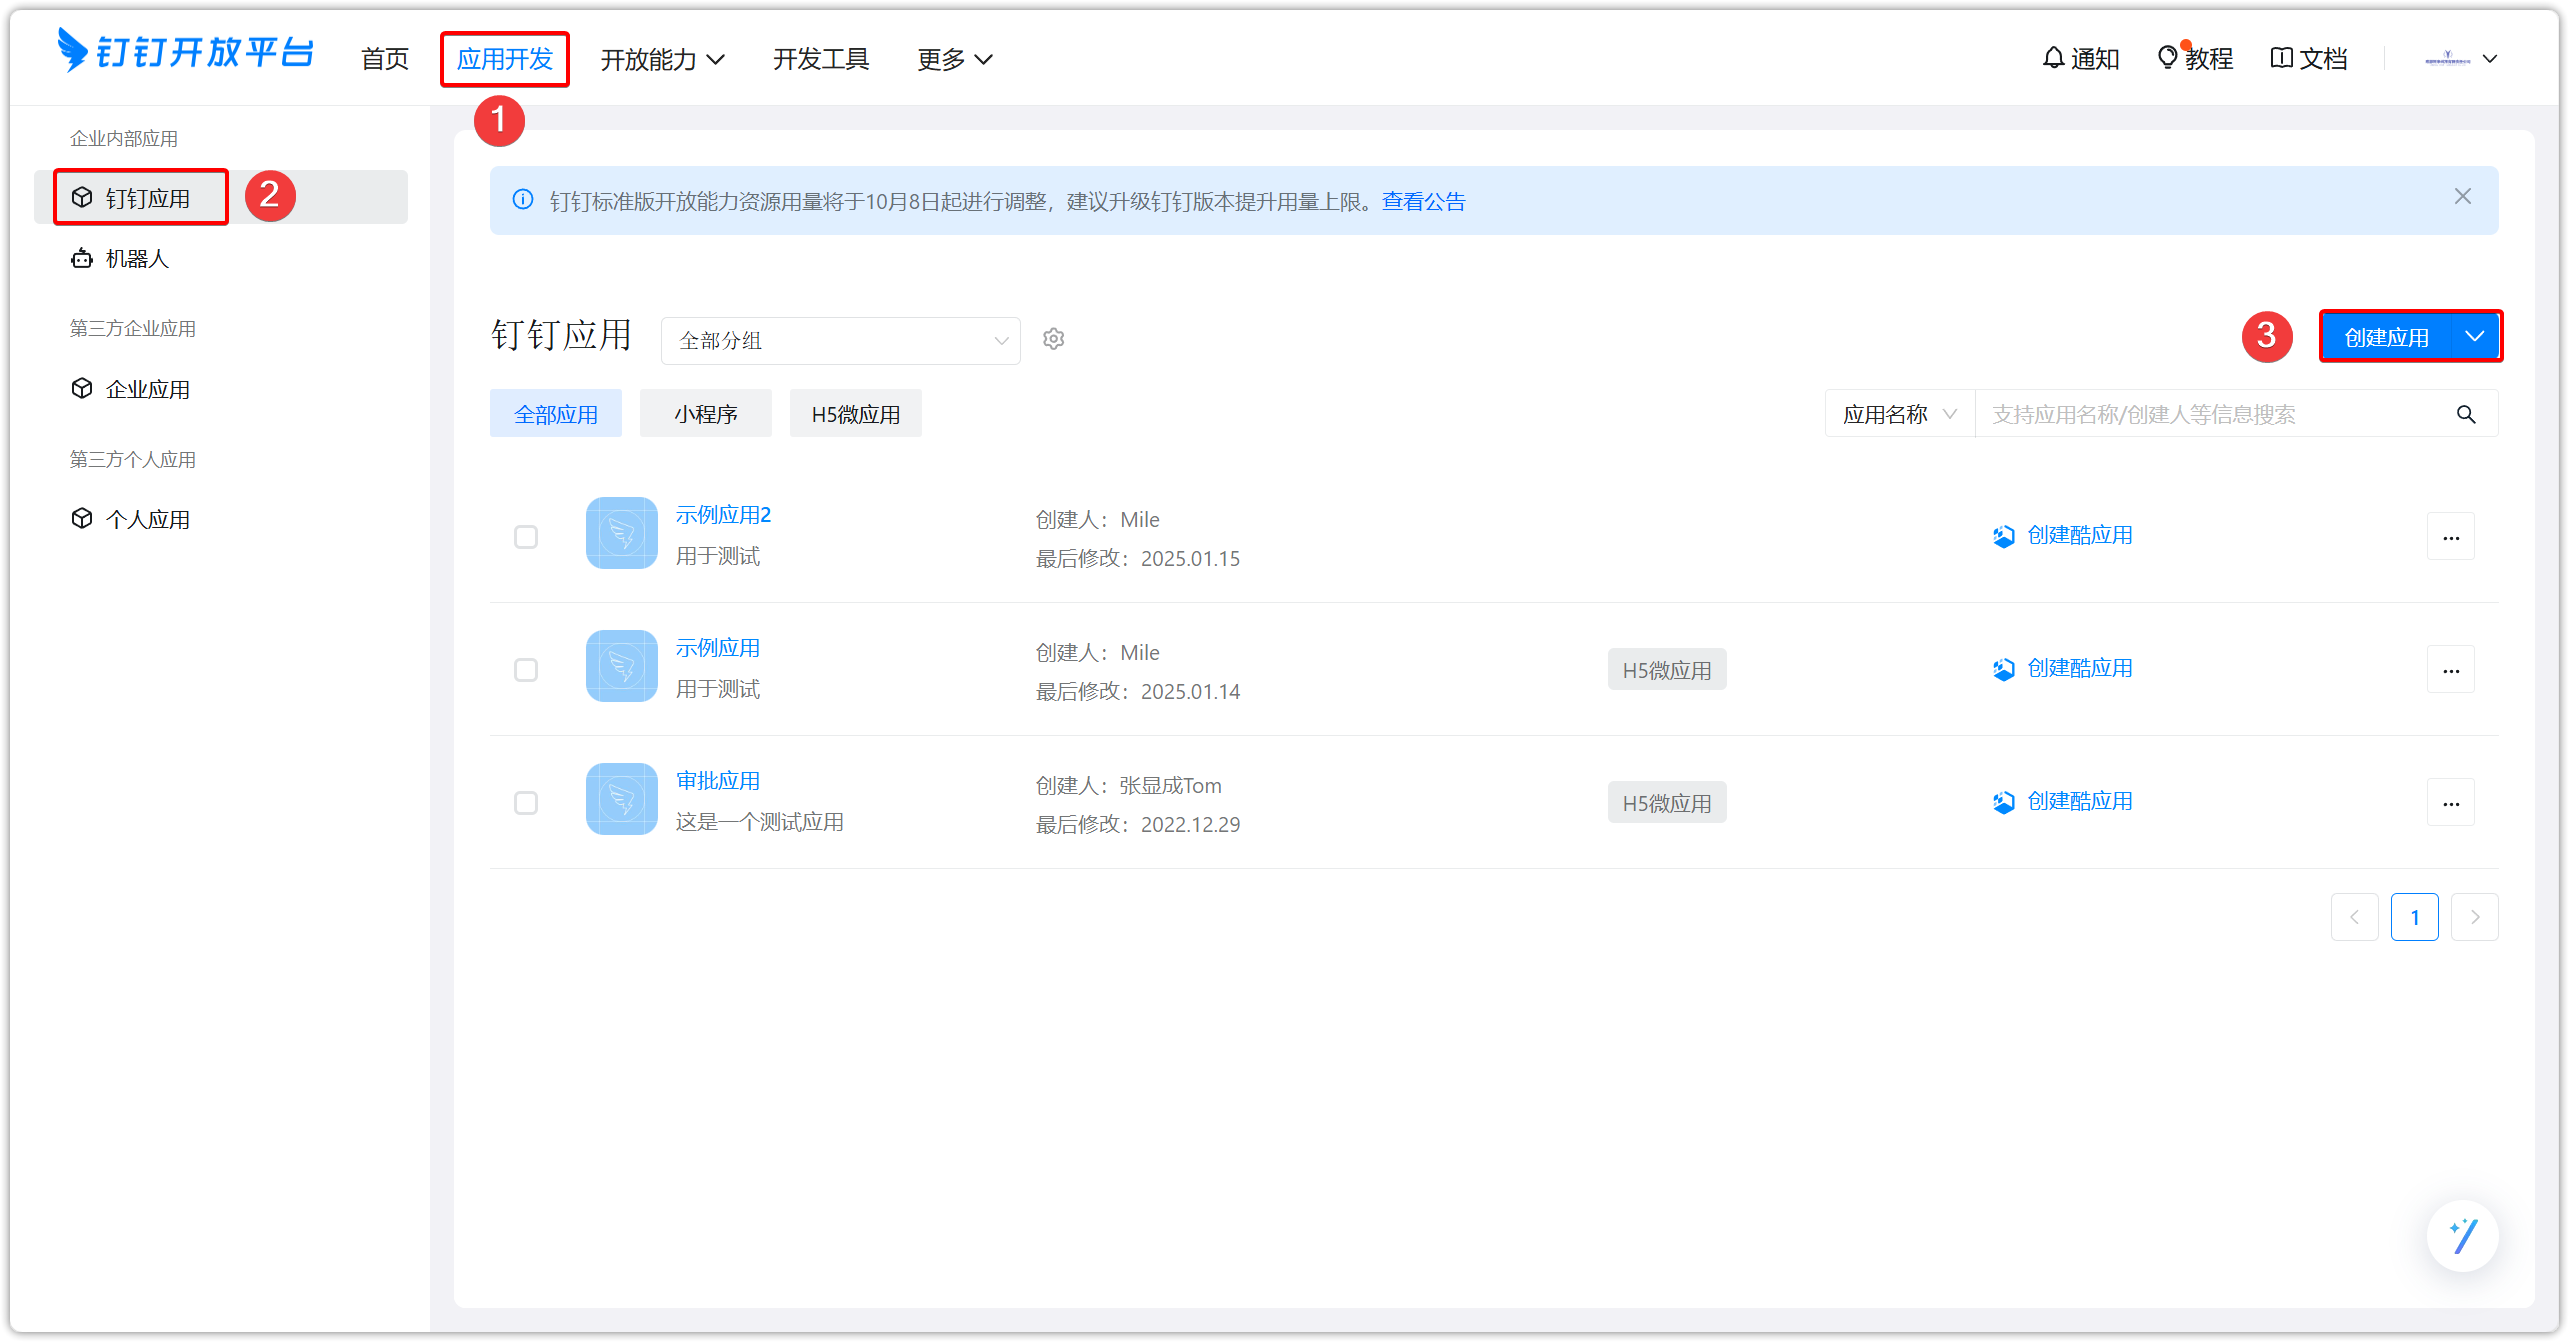The image size is (2569, 1342).
Task: Click the 创建应用 button
Action: [2386, 337]
